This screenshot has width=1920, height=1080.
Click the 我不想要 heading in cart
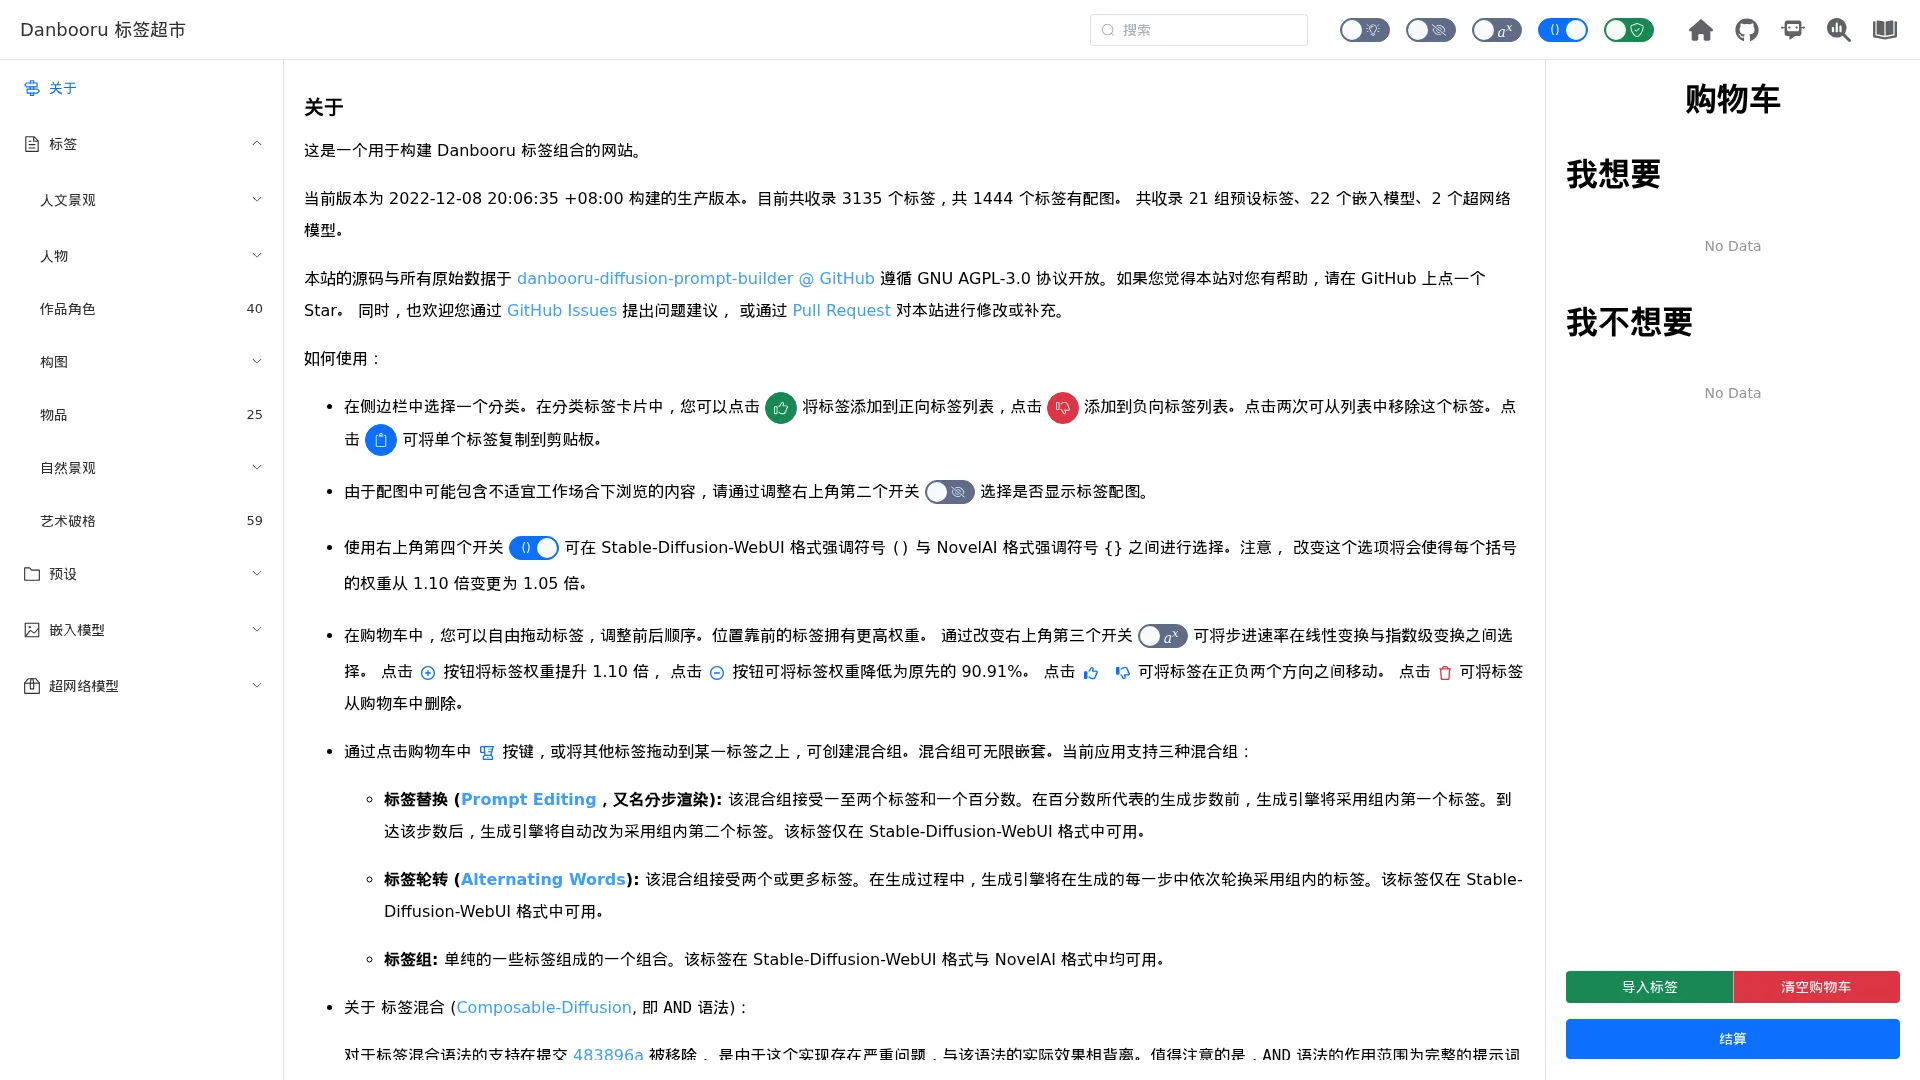tap(1629, 323)
